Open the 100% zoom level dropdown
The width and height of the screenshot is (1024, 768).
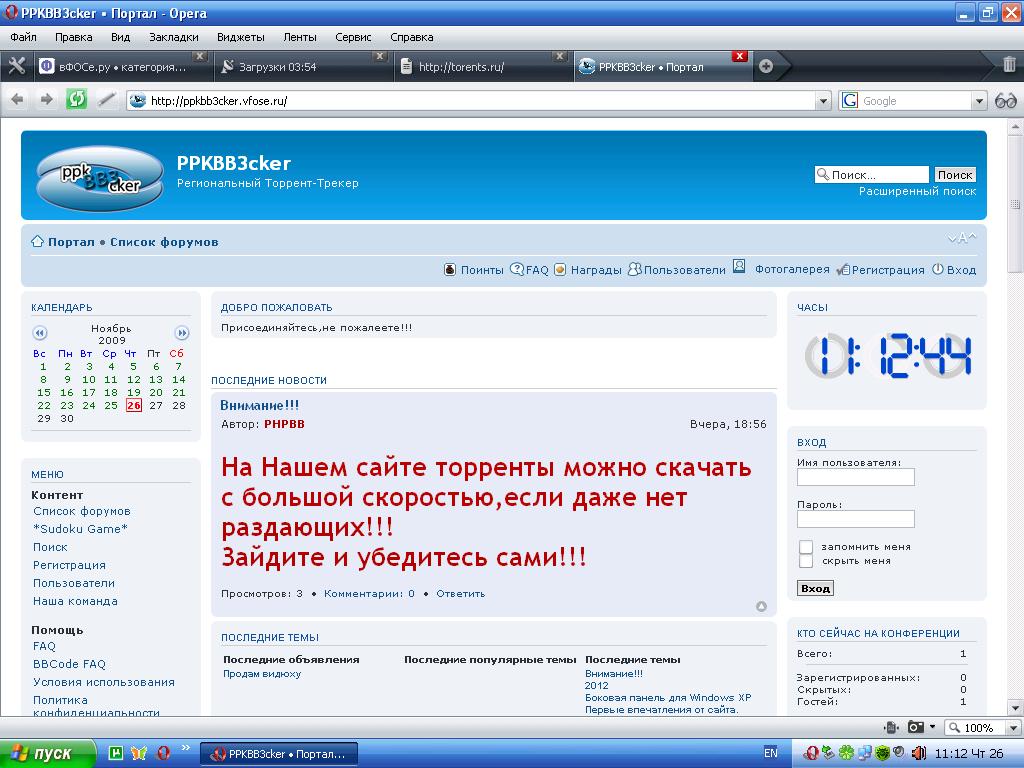click(x=1003, y=727)
